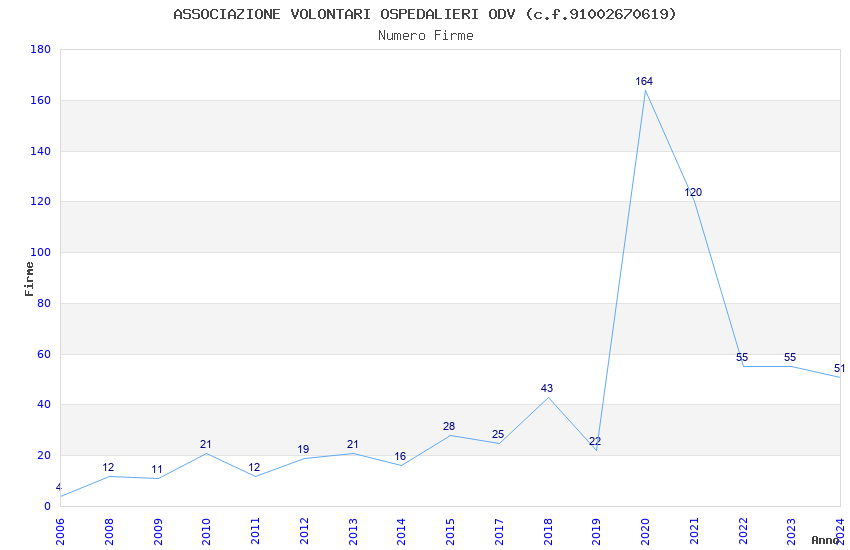Click the 11 data label for 2009
The image size is (850, 550).
(x=157, y=469)
